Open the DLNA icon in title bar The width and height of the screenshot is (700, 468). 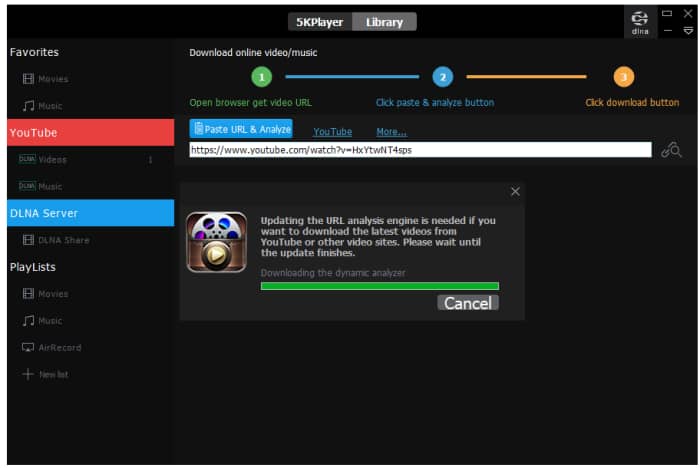640,22
